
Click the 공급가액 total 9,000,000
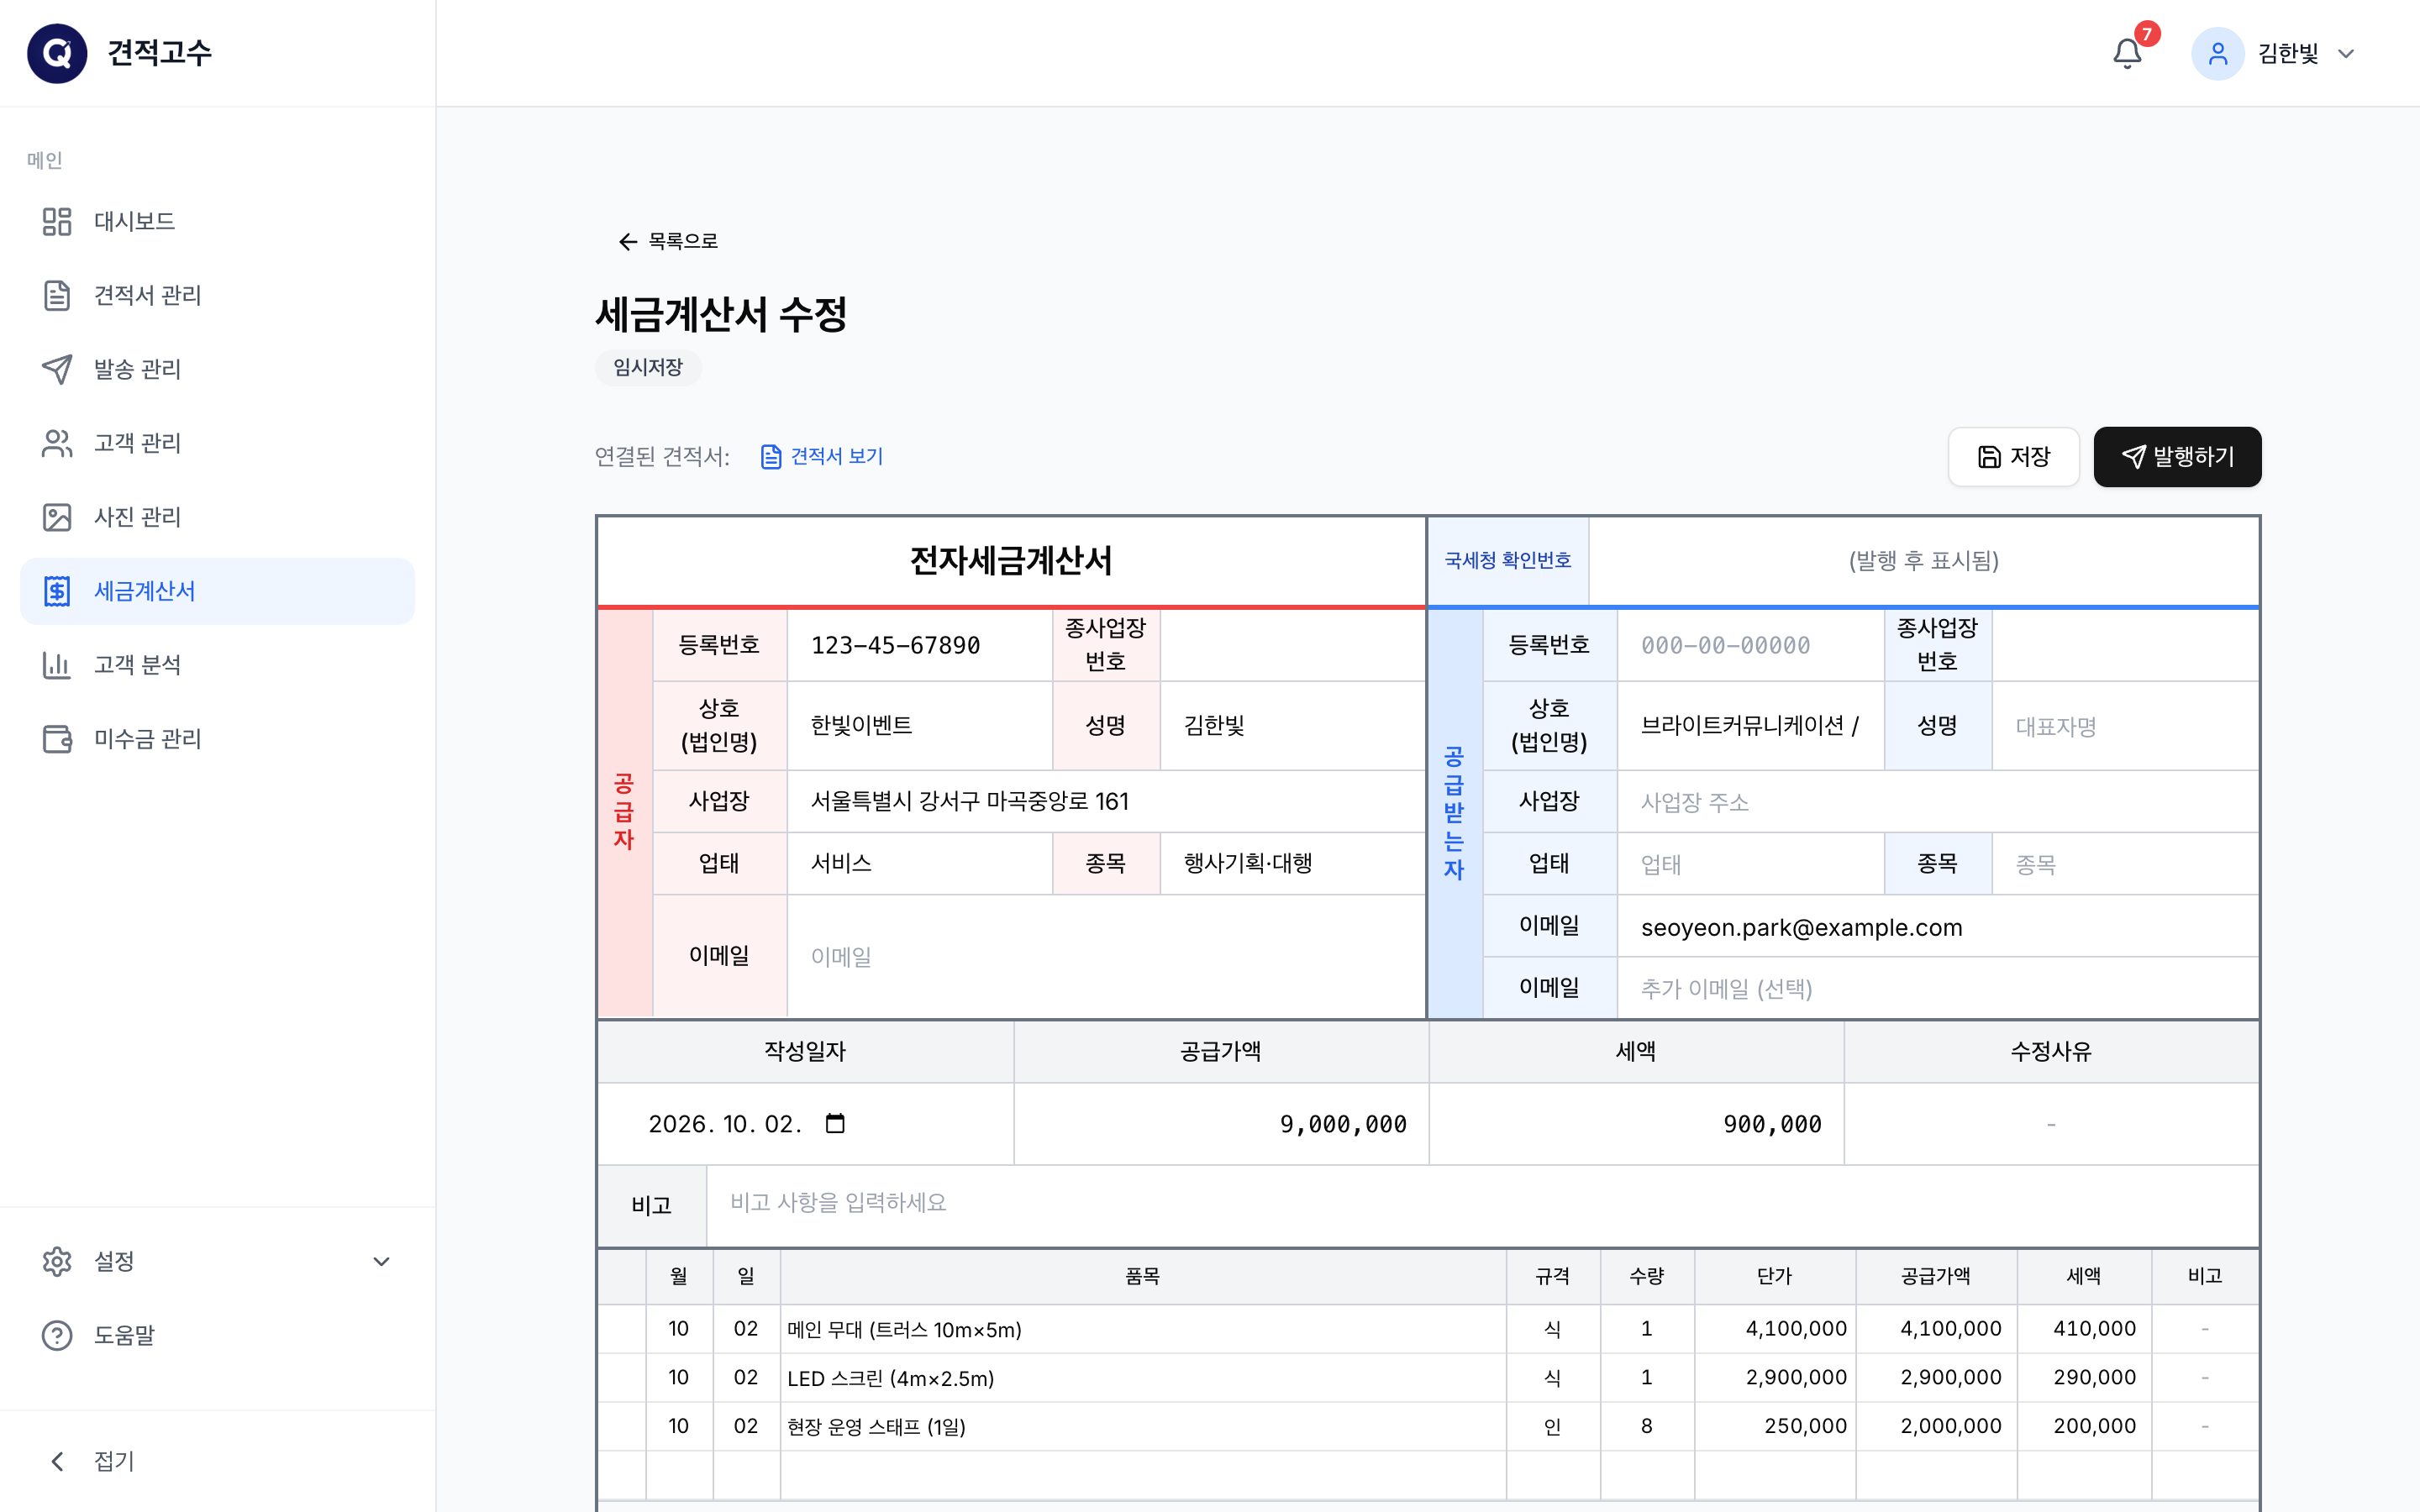click(1343, 1124)
